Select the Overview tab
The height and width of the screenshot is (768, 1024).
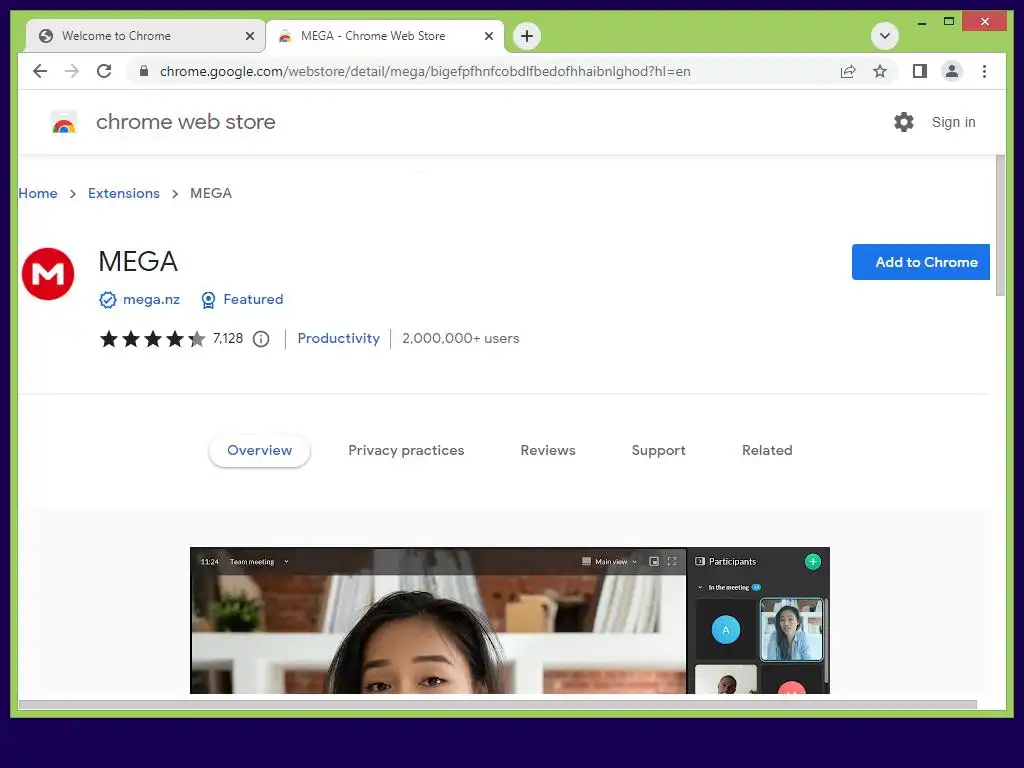click(259, 450)
